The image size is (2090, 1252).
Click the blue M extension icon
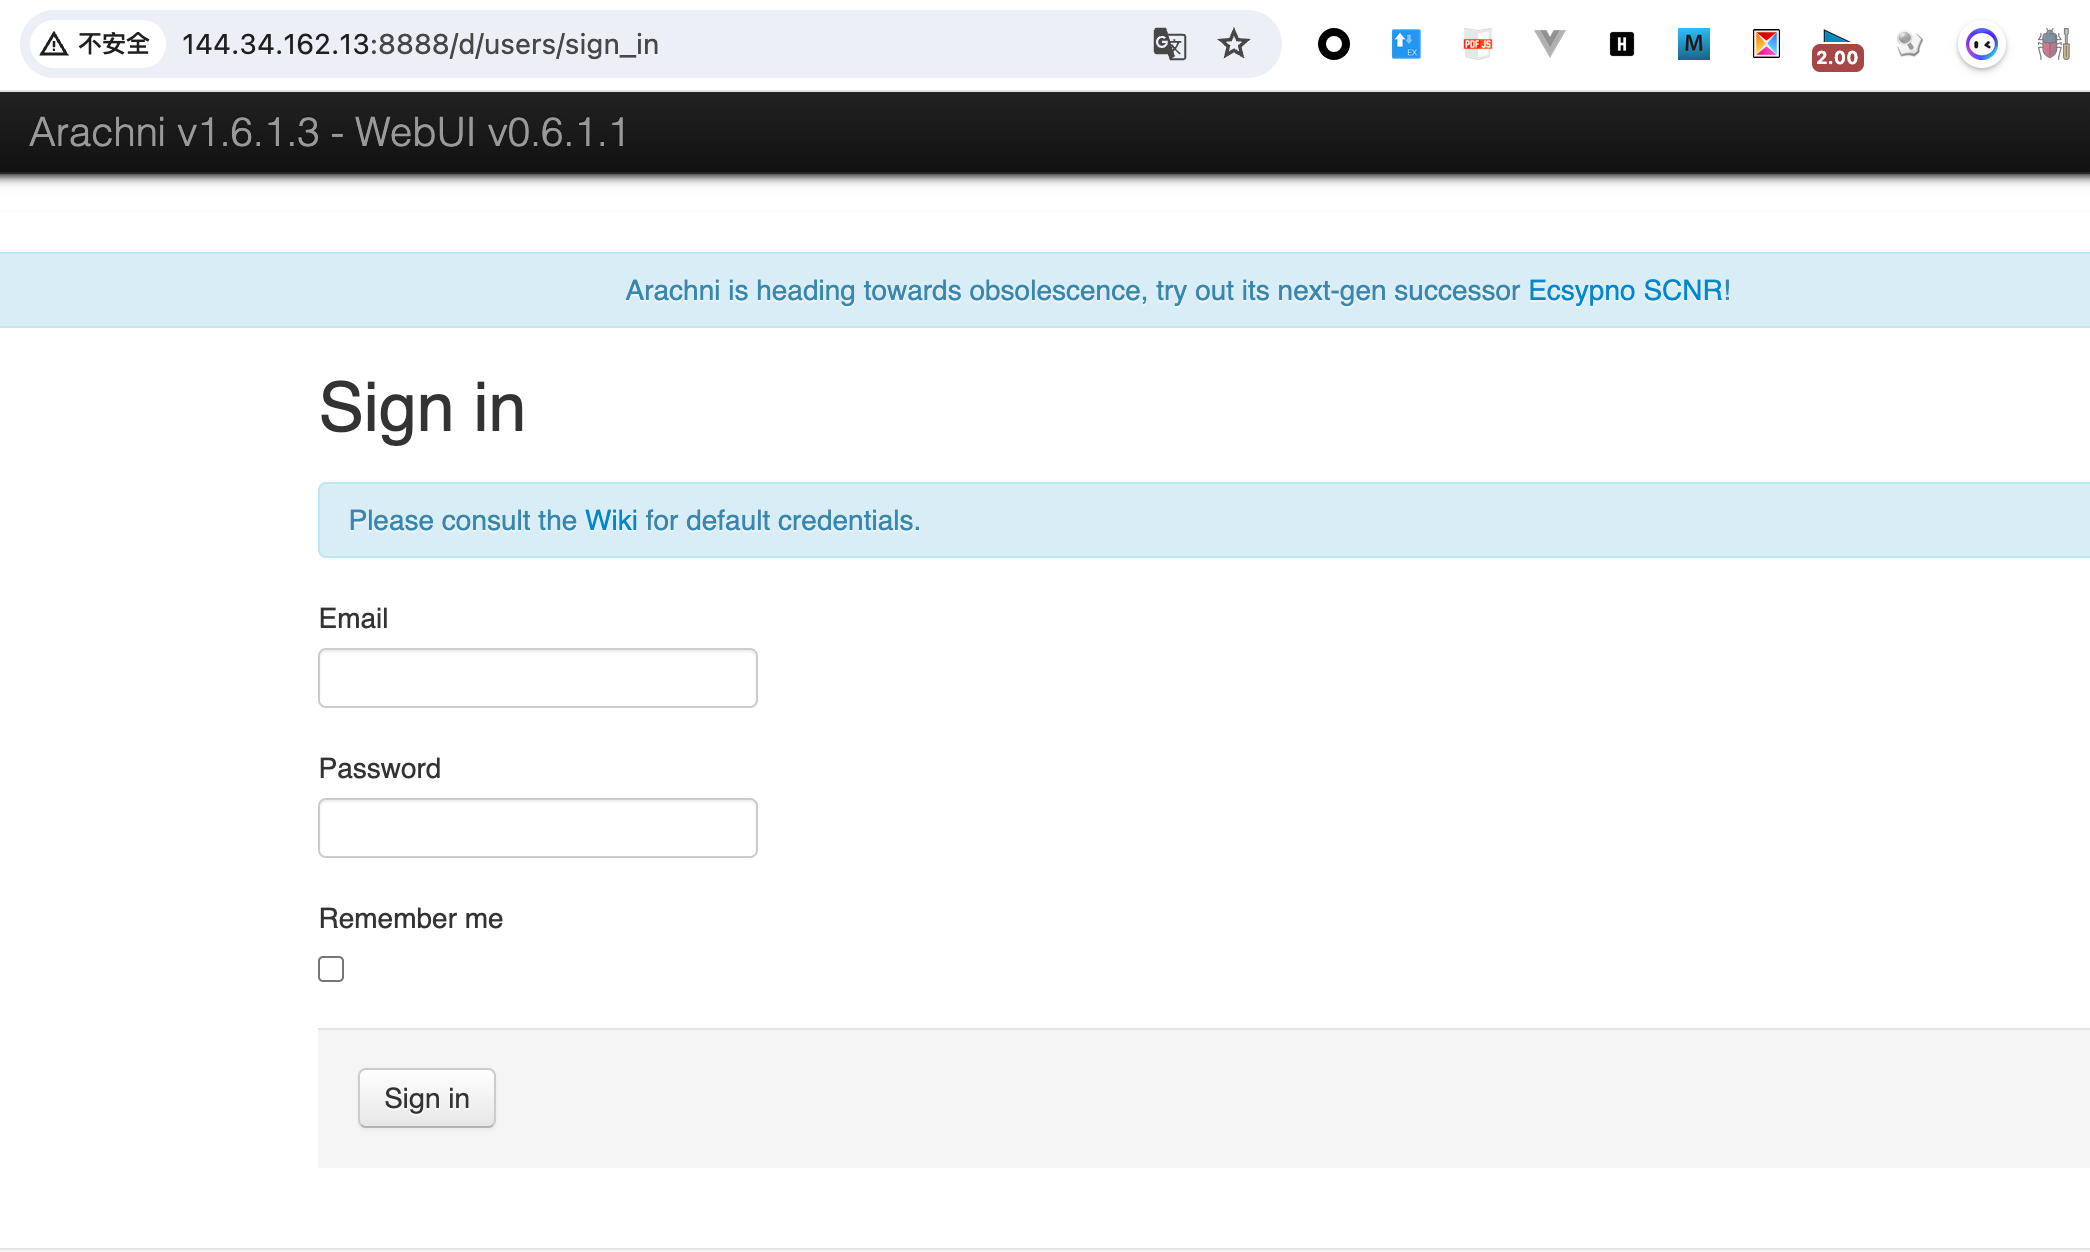(x=1693, y=44)
